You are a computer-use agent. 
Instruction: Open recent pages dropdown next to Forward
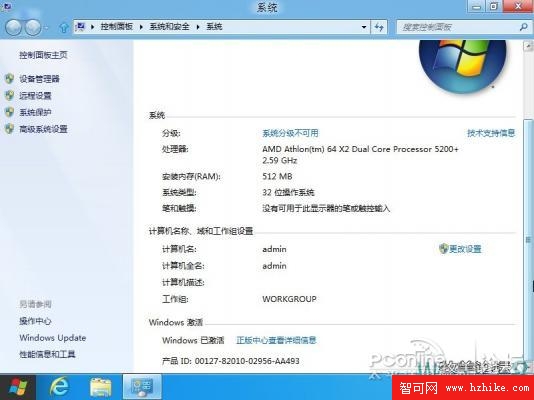(x=47, y=28)
